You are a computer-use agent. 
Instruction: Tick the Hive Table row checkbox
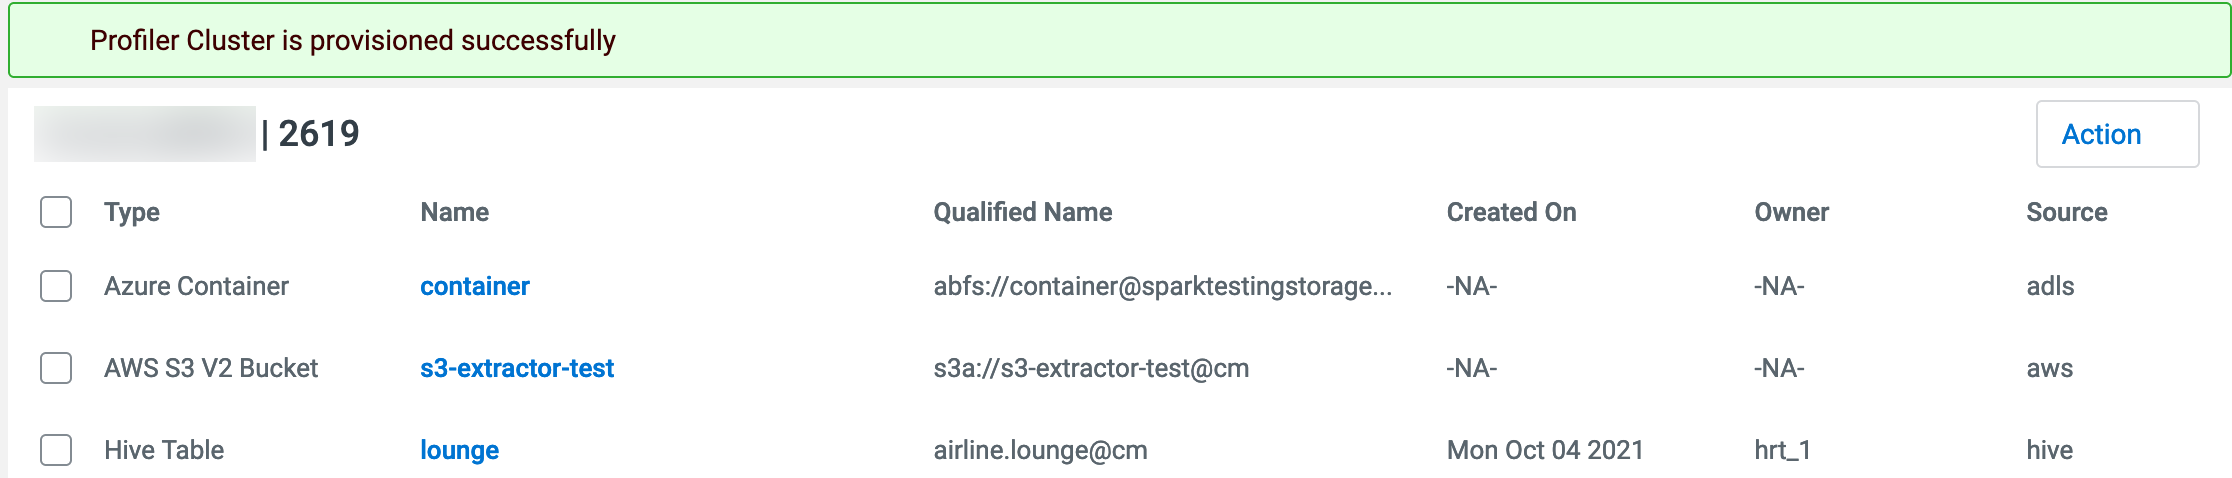(56, 450)
